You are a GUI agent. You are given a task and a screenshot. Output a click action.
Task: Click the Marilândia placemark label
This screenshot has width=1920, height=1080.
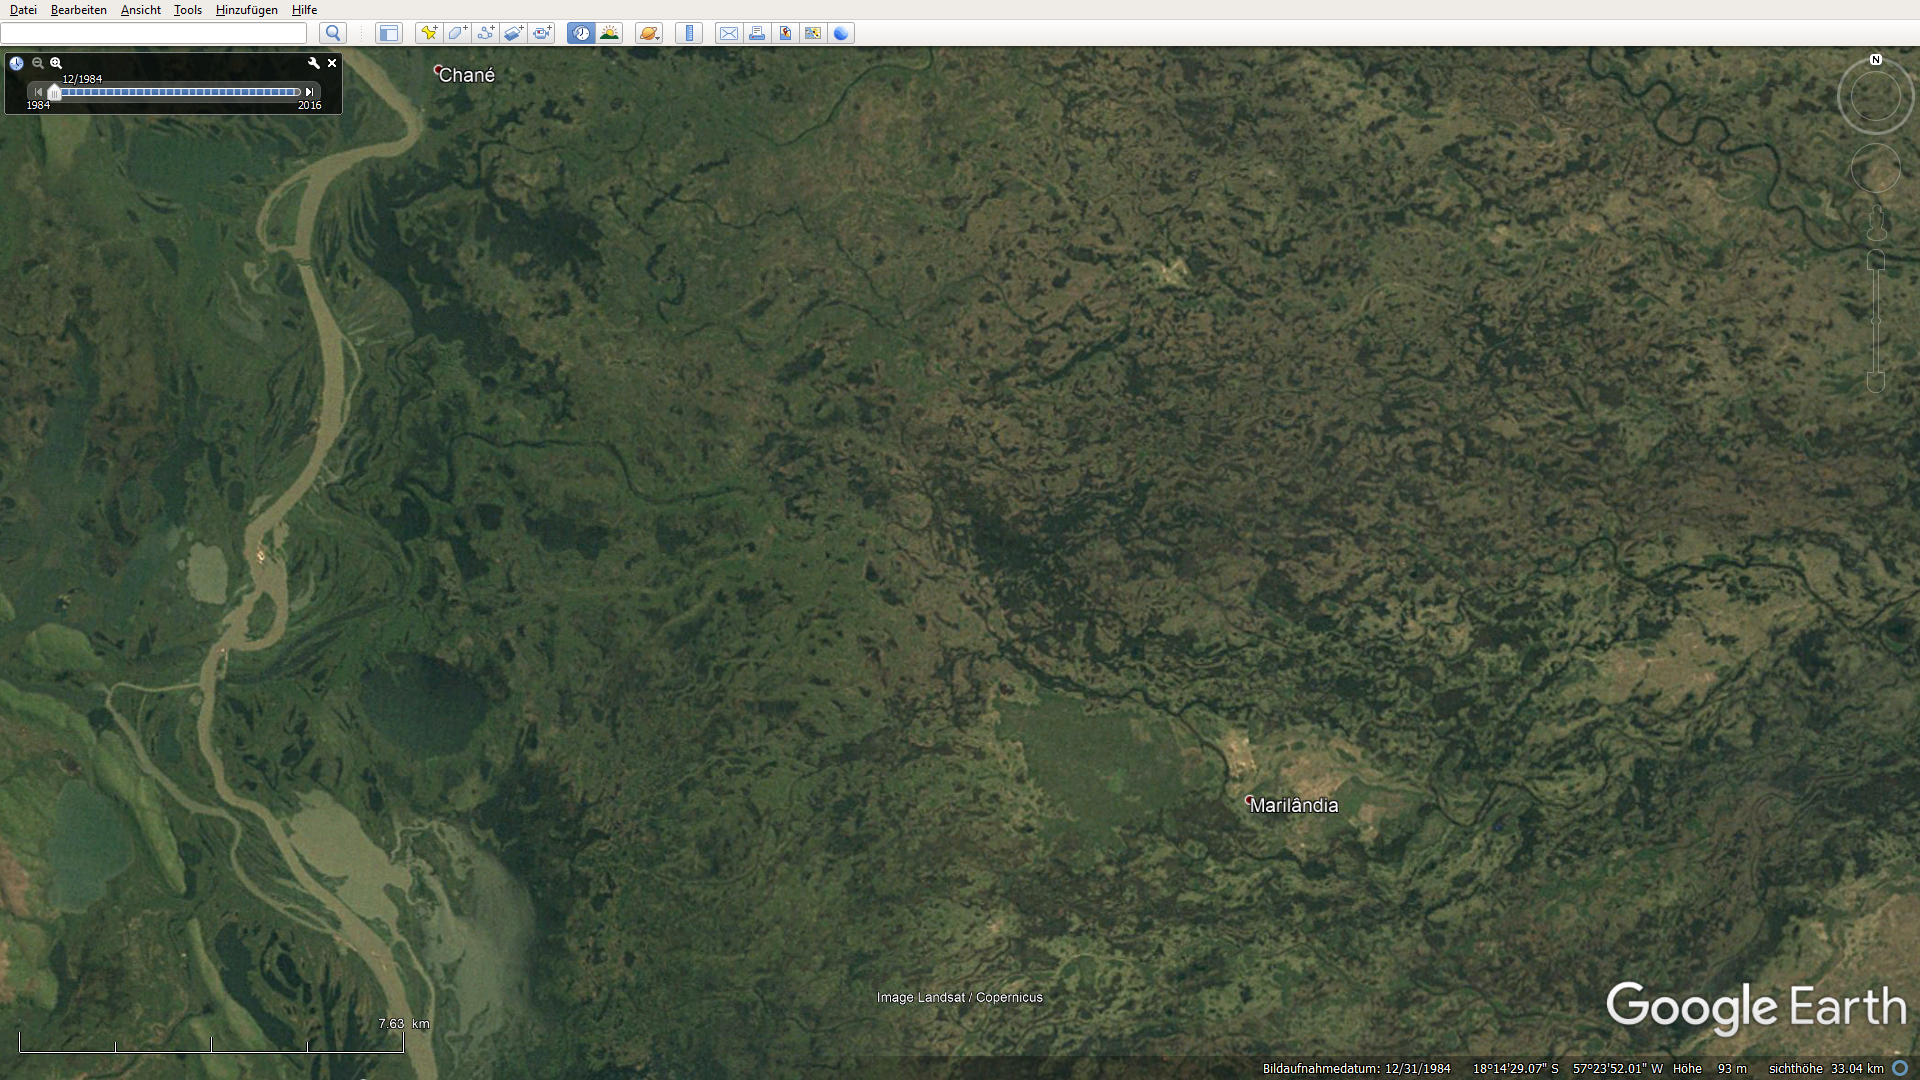[x=1293, y=805]
